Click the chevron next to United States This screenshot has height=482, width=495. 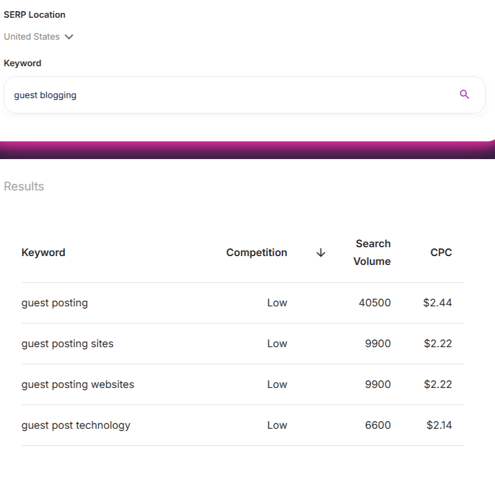[x=69, y=37]
